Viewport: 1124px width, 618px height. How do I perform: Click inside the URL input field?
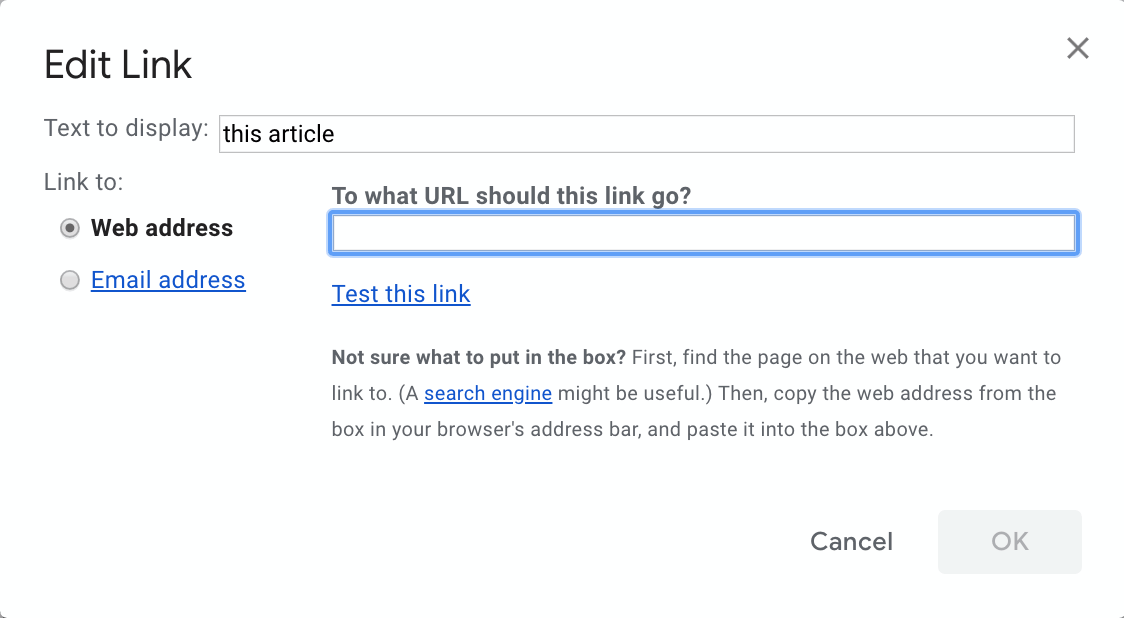click(x=703, y=232)
